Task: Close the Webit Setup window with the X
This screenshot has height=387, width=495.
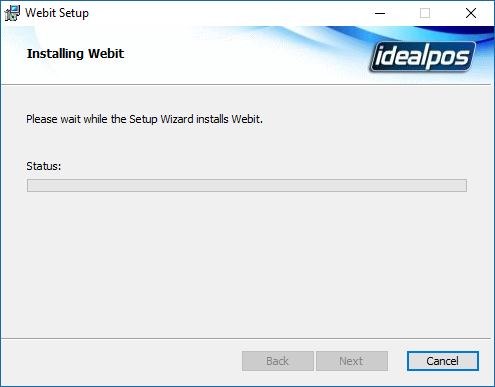Action: pos(471,13)
